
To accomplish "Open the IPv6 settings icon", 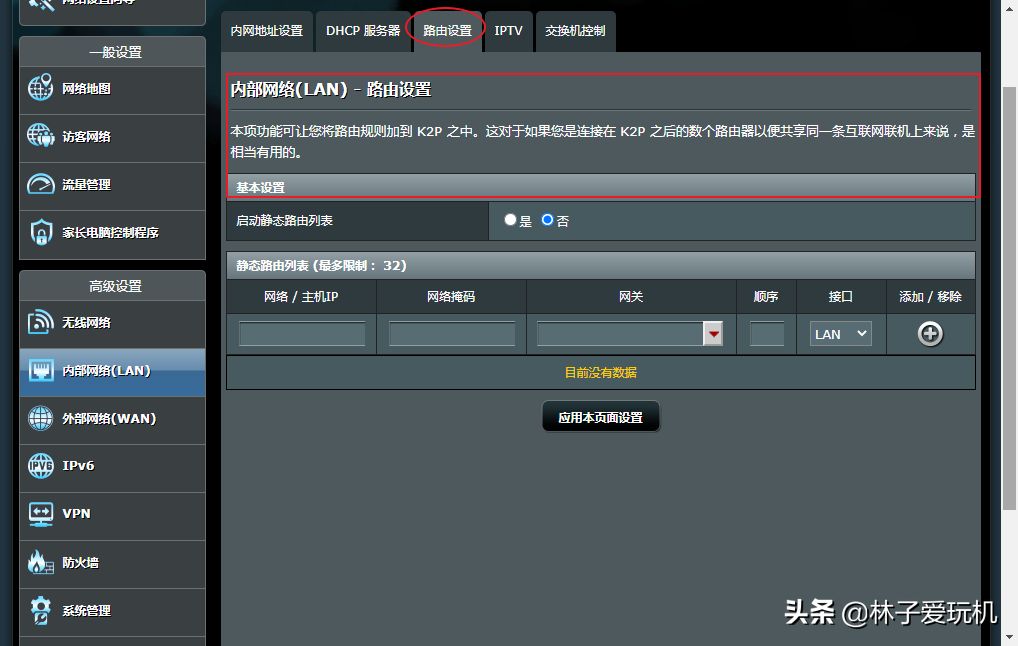I will coord(41,465).
